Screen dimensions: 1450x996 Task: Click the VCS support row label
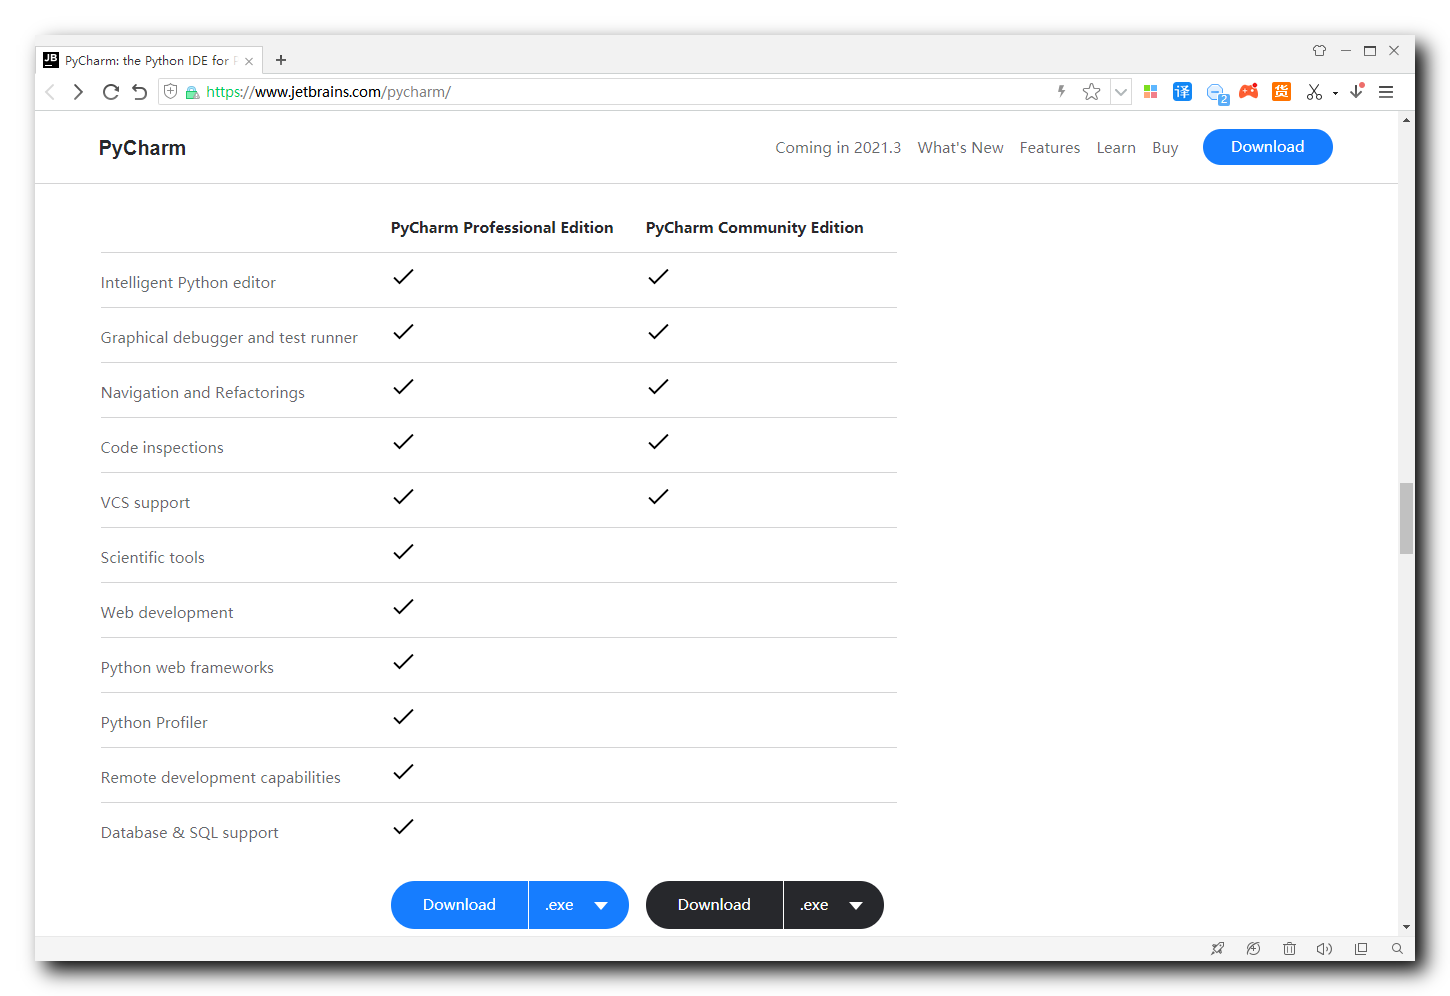coord(145,503)
